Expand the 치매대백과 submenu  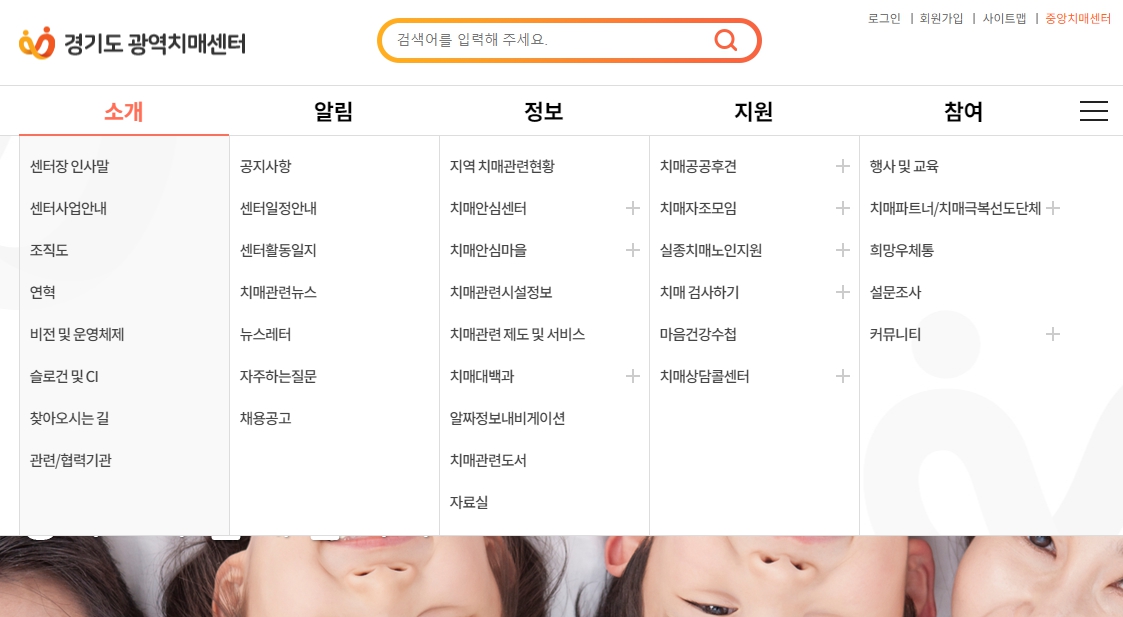[x=632, y=376]
